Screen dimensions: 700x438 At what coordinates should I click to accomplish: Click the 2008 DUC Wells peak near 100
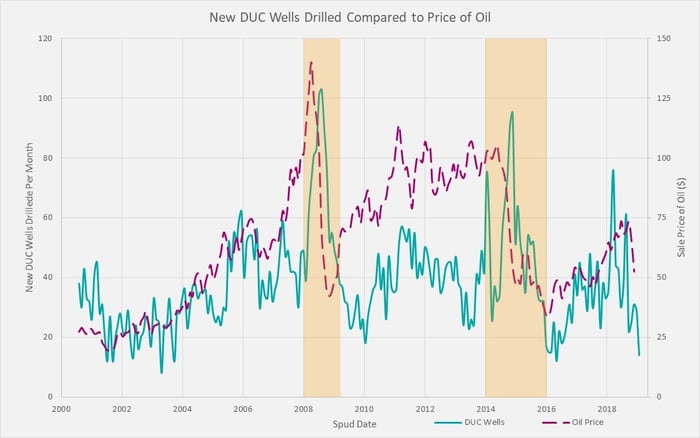pyautogui.click(x=321, y=89)
